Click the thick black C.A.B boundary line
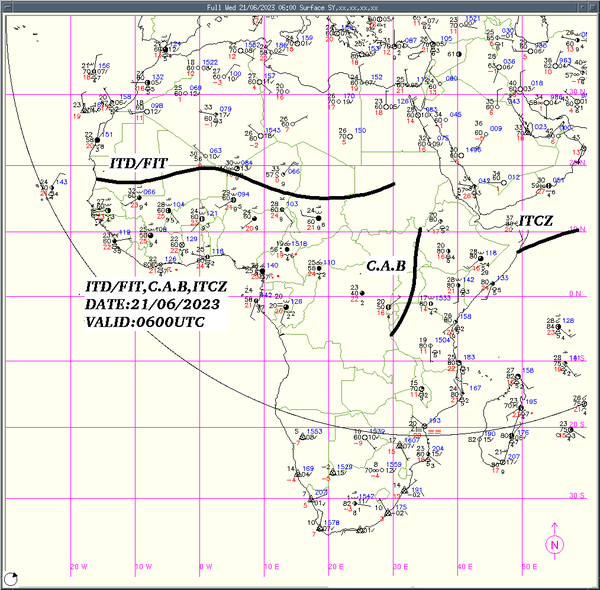The image size is (600, 590). click(x=407, y=282)
